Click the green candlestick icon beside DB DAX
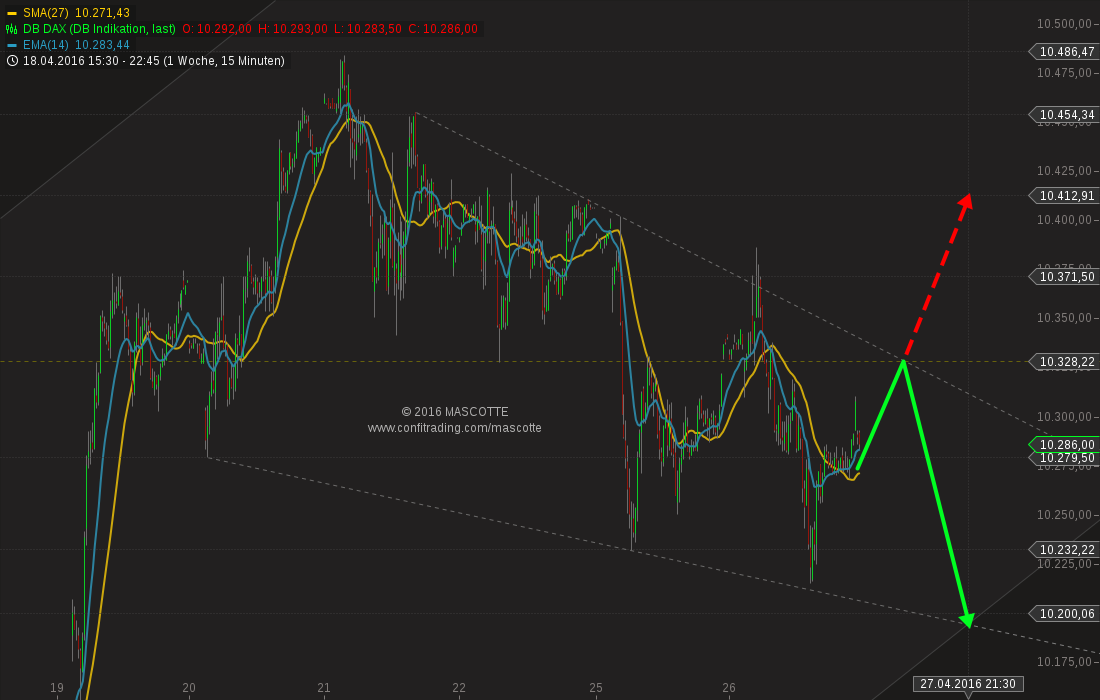The width and height of the screenshot is (1100, 700). coord(11,29)
